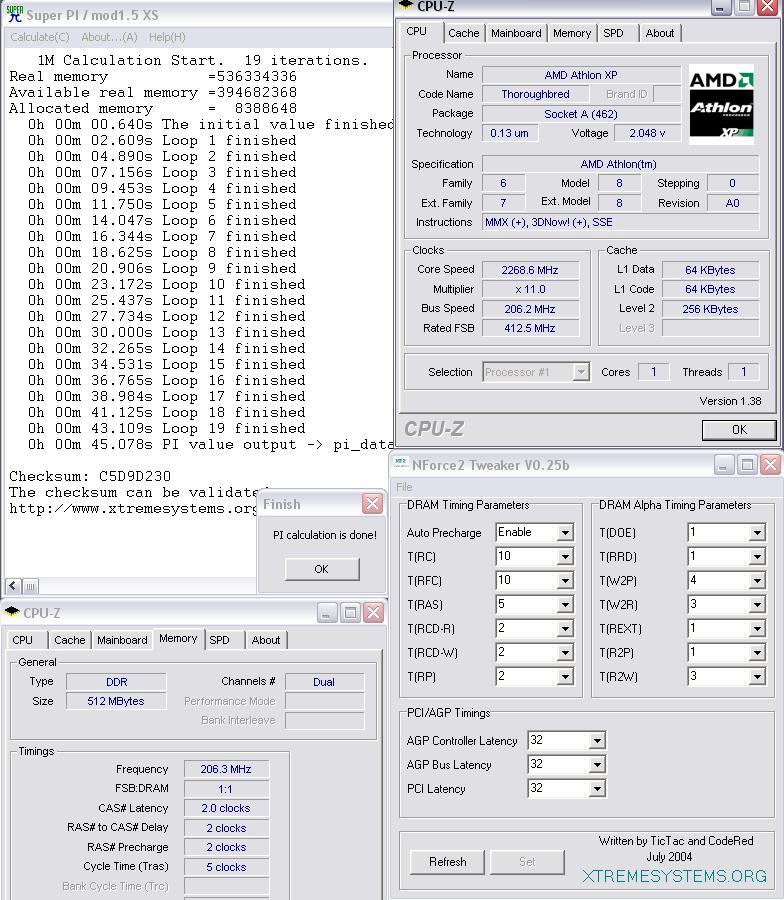Open Calculate menu in Super PI
The width and height of the screenshot is (784, 900).
click(40, 37)
